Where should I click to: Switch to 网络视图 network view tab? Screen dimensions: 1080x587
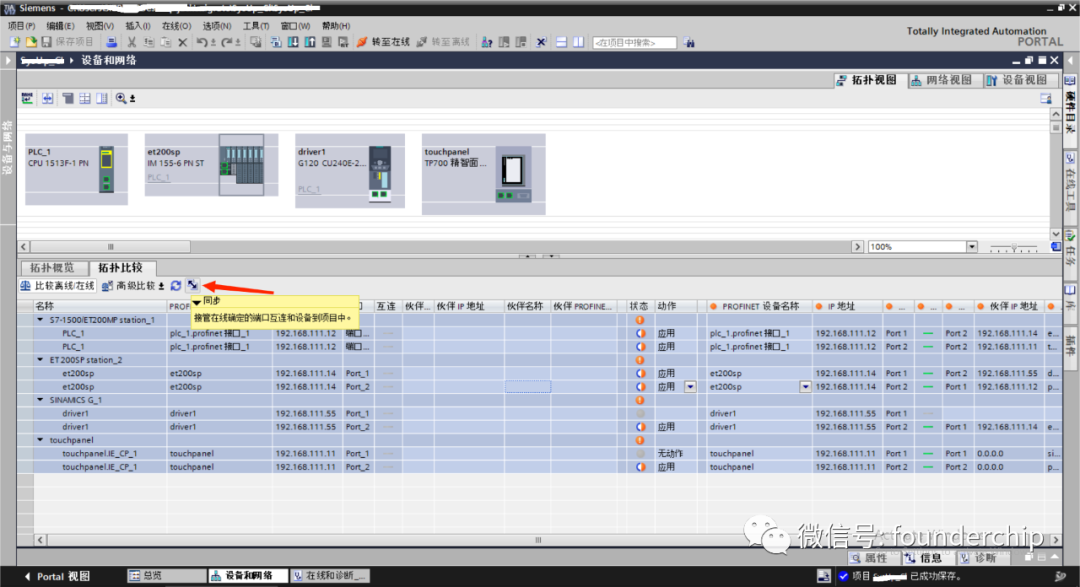tap(942, 80)
